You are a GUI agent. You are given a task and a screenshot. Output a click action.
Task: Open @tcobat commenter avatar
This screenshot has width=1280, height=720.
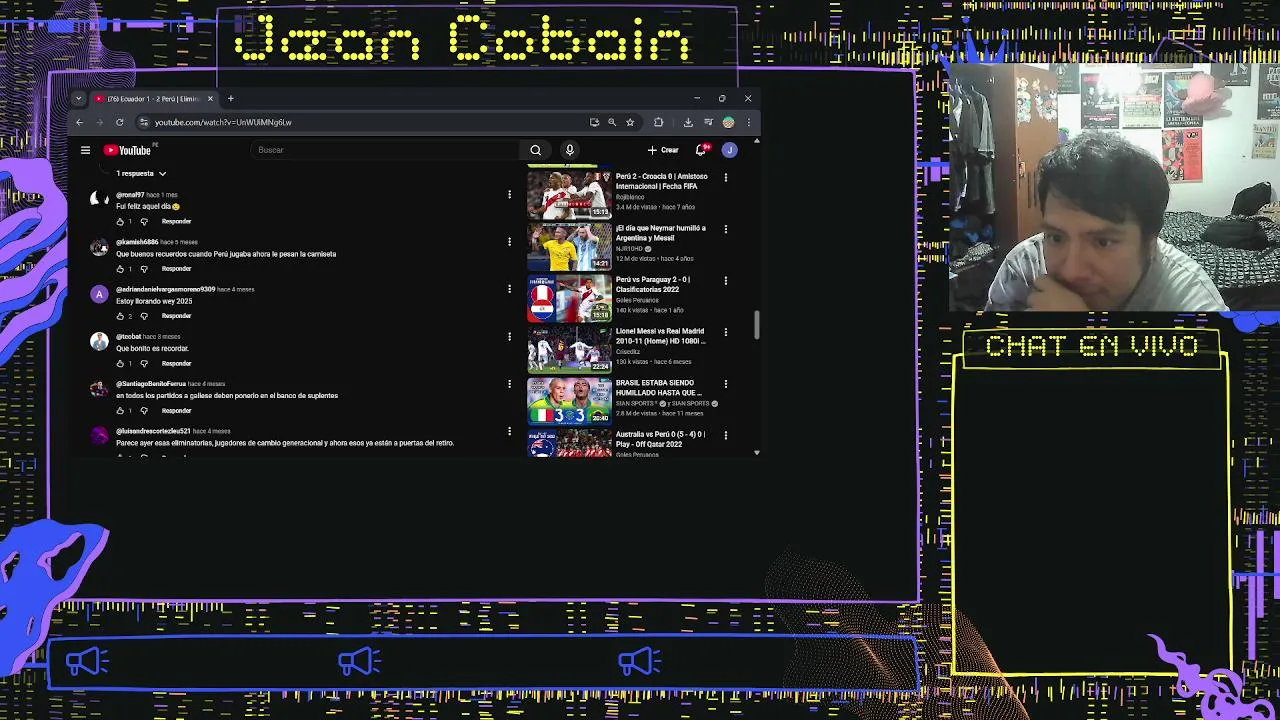click(x=99, y=342)
